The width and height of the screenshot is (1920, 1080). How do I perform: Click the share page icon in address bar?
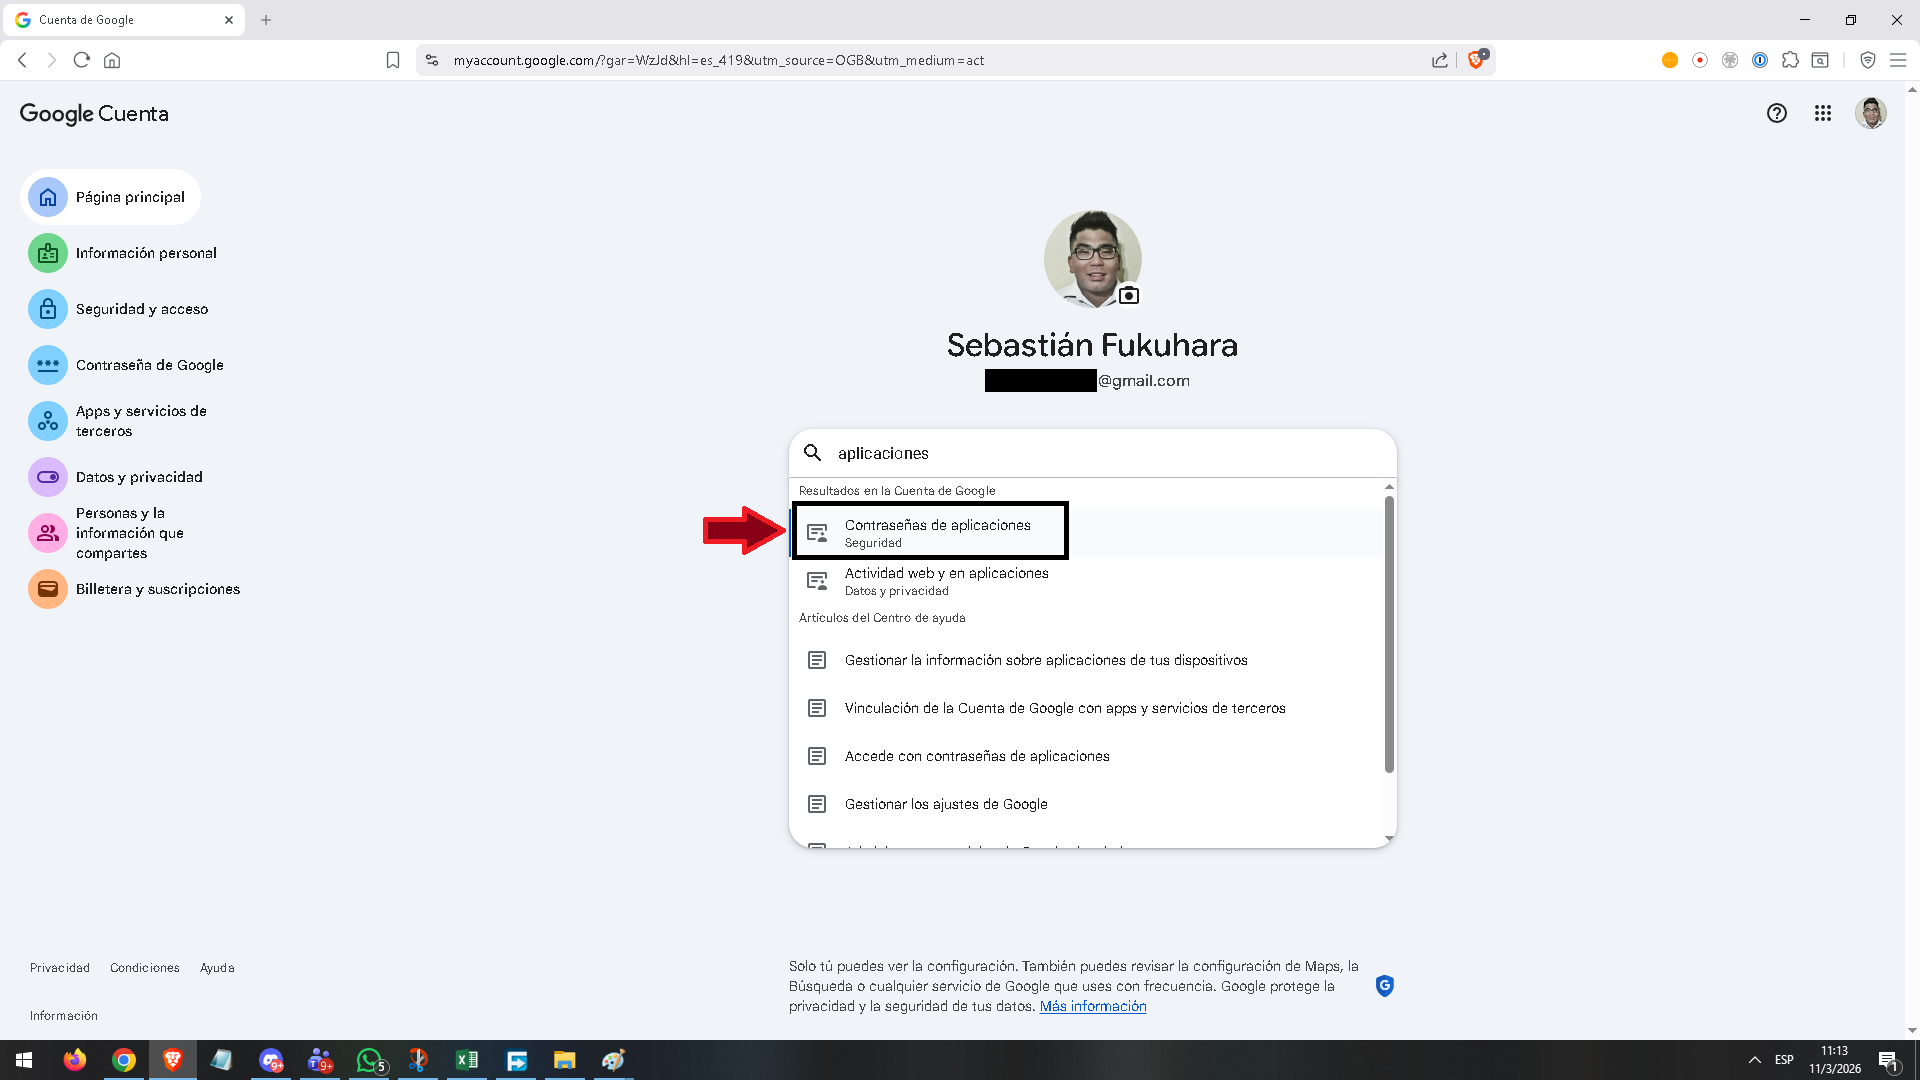point(1439,60)
